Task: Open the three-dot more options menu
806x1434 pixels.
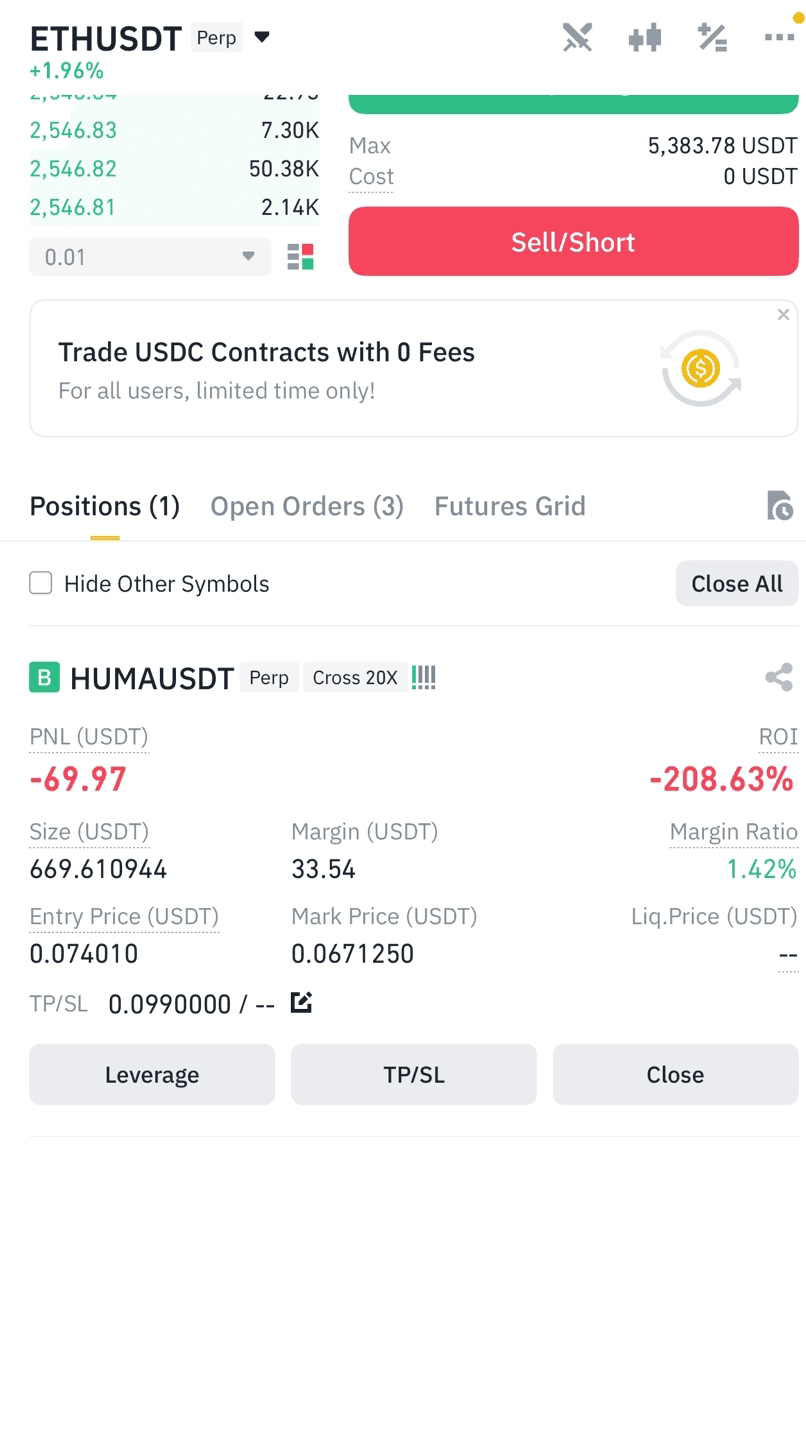Action: coord(779,37)
